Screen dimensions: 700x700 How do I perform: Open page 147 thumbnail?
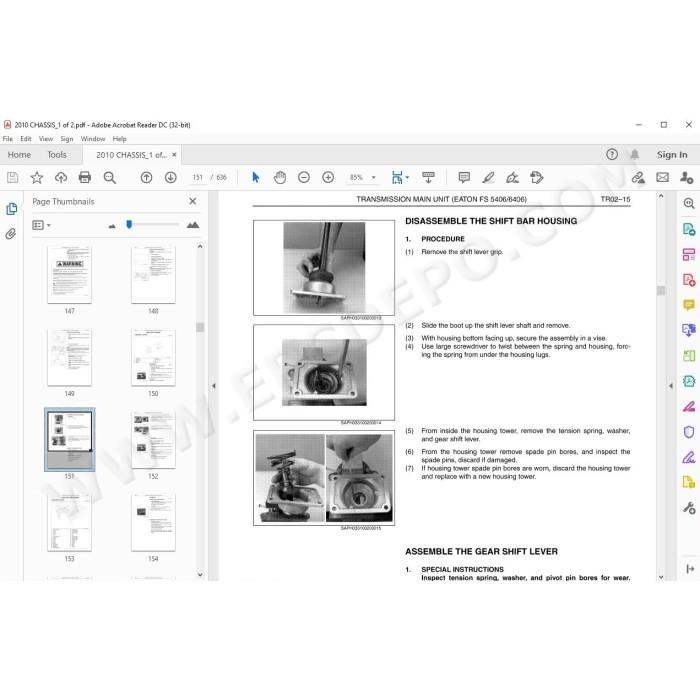click(x=70, y=275)
